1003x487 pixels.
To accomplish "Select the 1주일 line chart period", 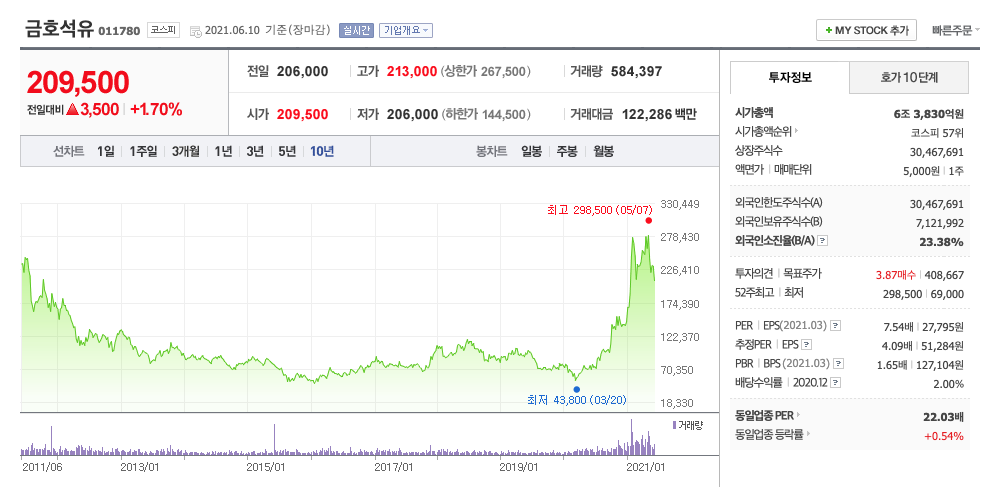I will coord(143,152).
